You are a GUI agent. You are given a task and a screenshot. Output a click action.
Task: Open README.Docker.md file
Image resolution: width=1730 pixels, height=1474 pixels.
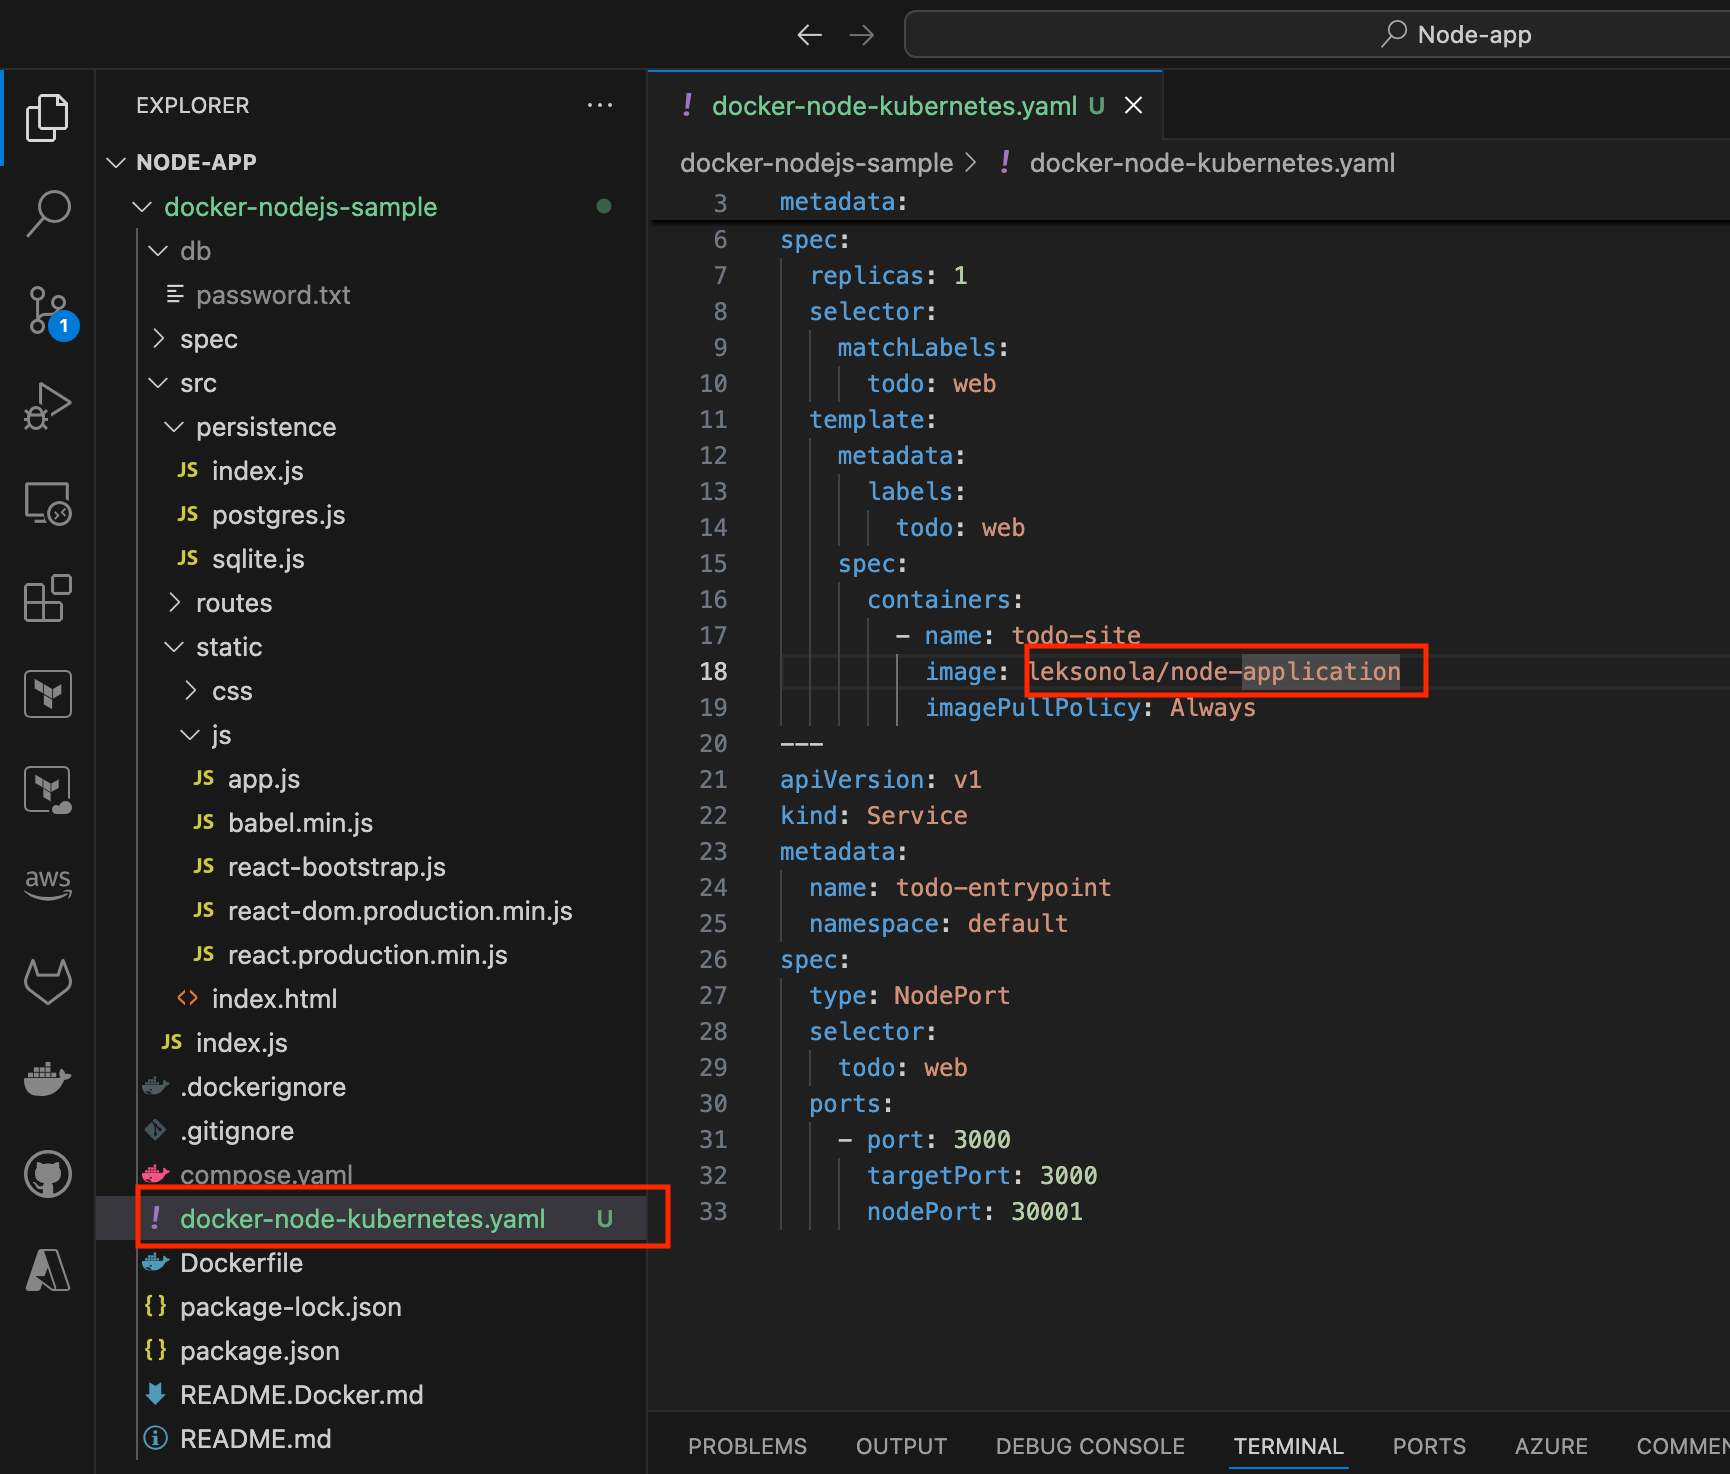point(301,1395)
